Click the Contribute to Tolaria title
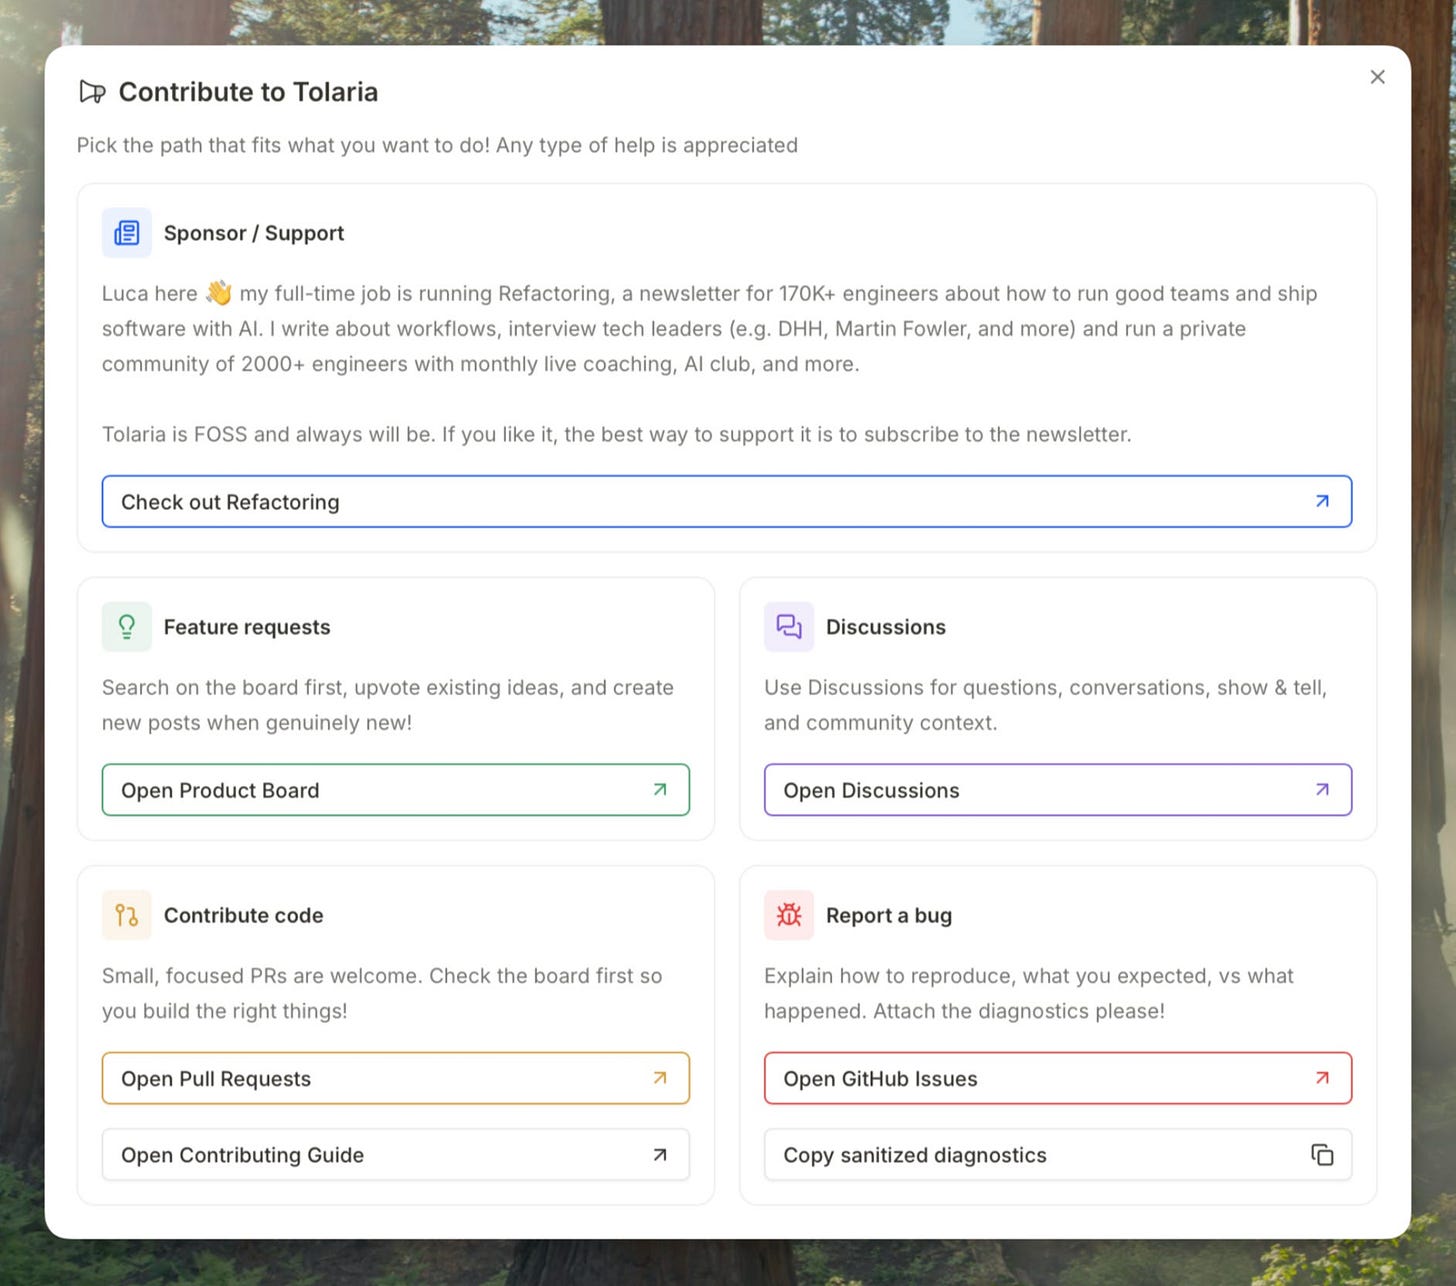Image resolution: width=1456 pixels, height=1286 pixels. pos(248,92)
